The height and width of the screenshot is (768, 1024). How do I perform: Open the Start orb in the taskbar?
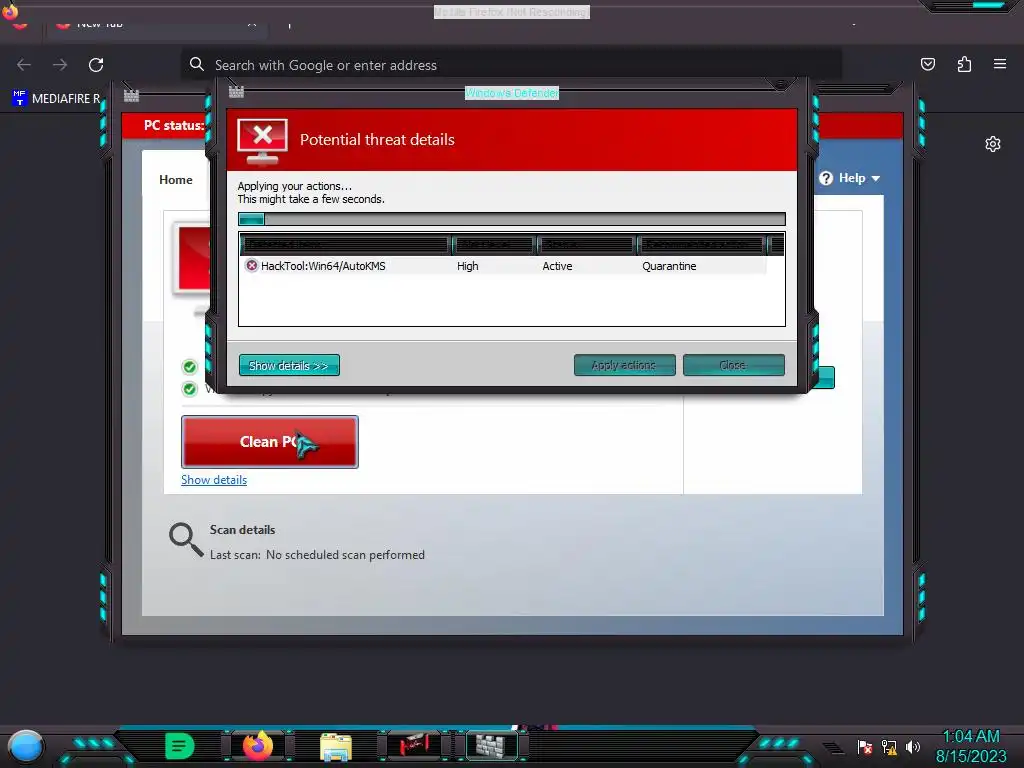point(25,746)
